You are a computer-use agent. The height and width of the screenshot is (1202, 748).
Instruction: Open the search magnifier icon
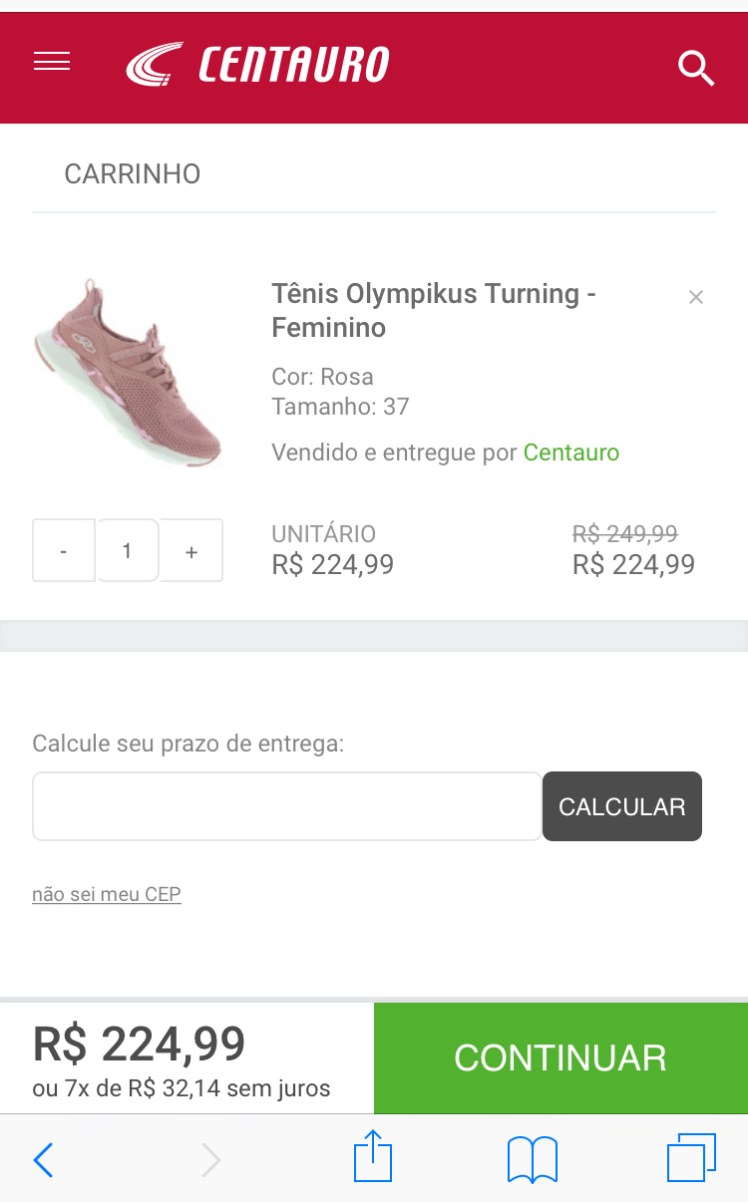[x=695, y=68]
